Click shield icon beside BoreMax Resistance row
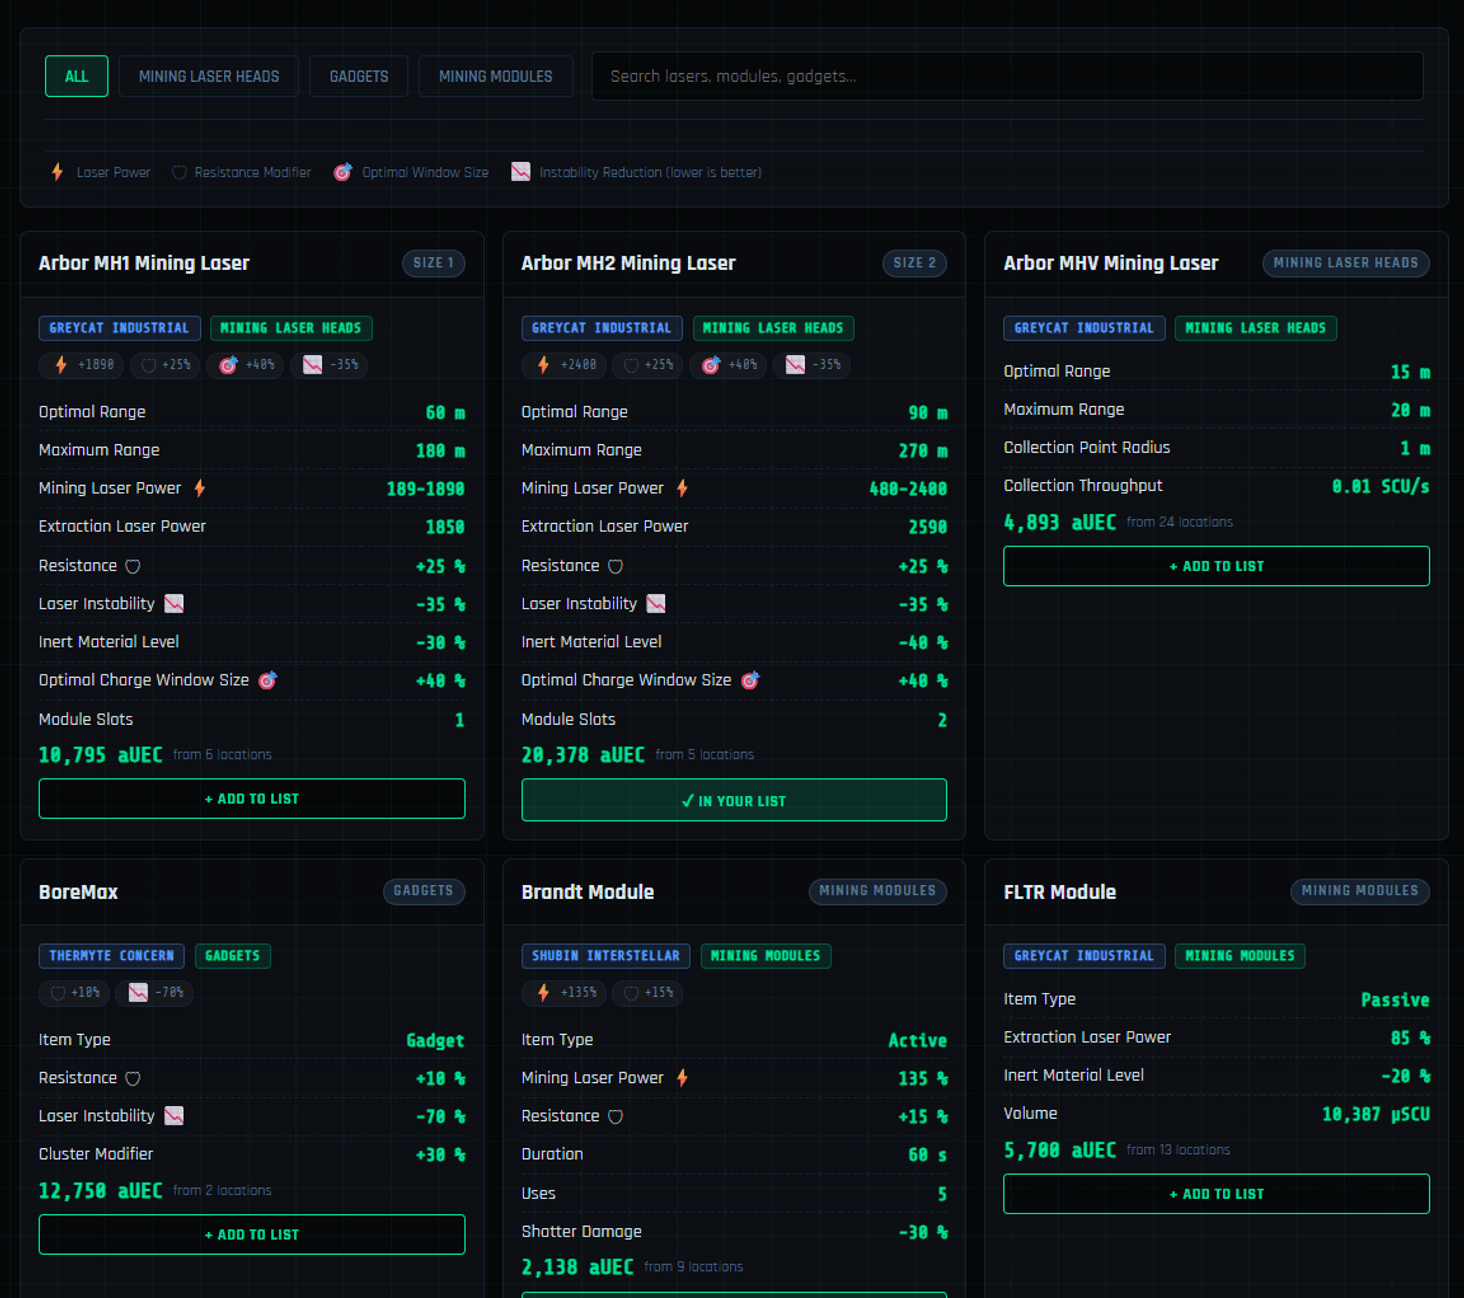 tap(133, 1078)
